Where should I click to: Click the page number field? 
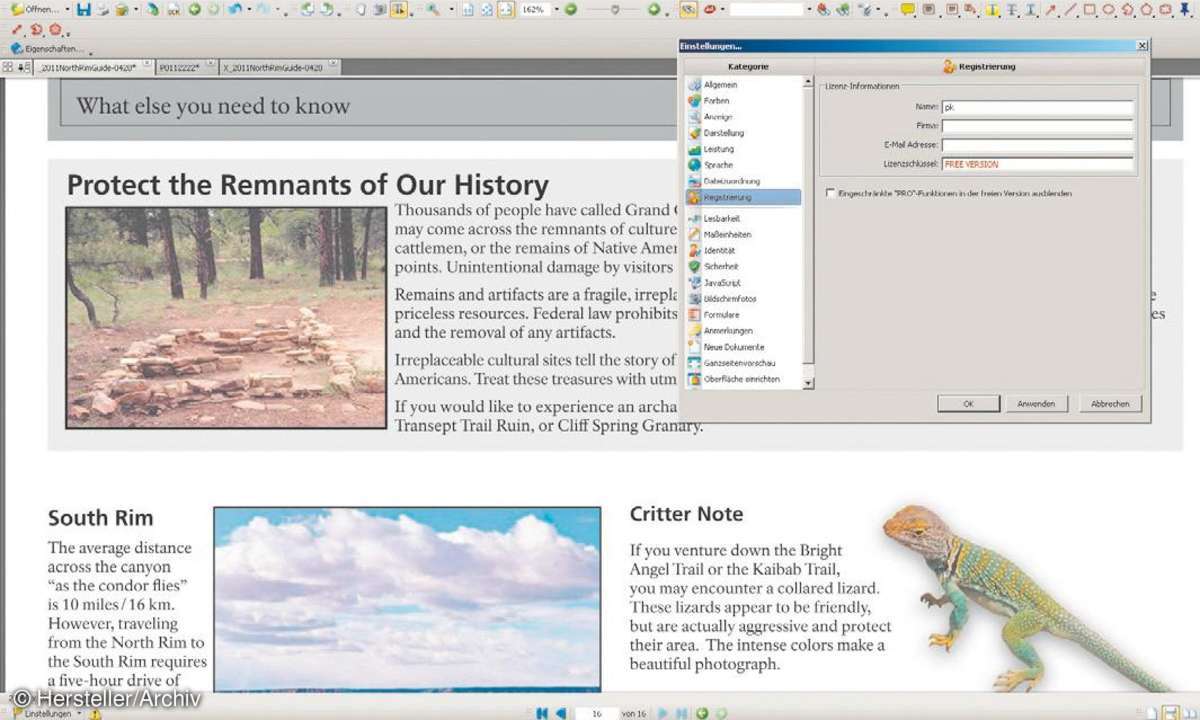597,713
